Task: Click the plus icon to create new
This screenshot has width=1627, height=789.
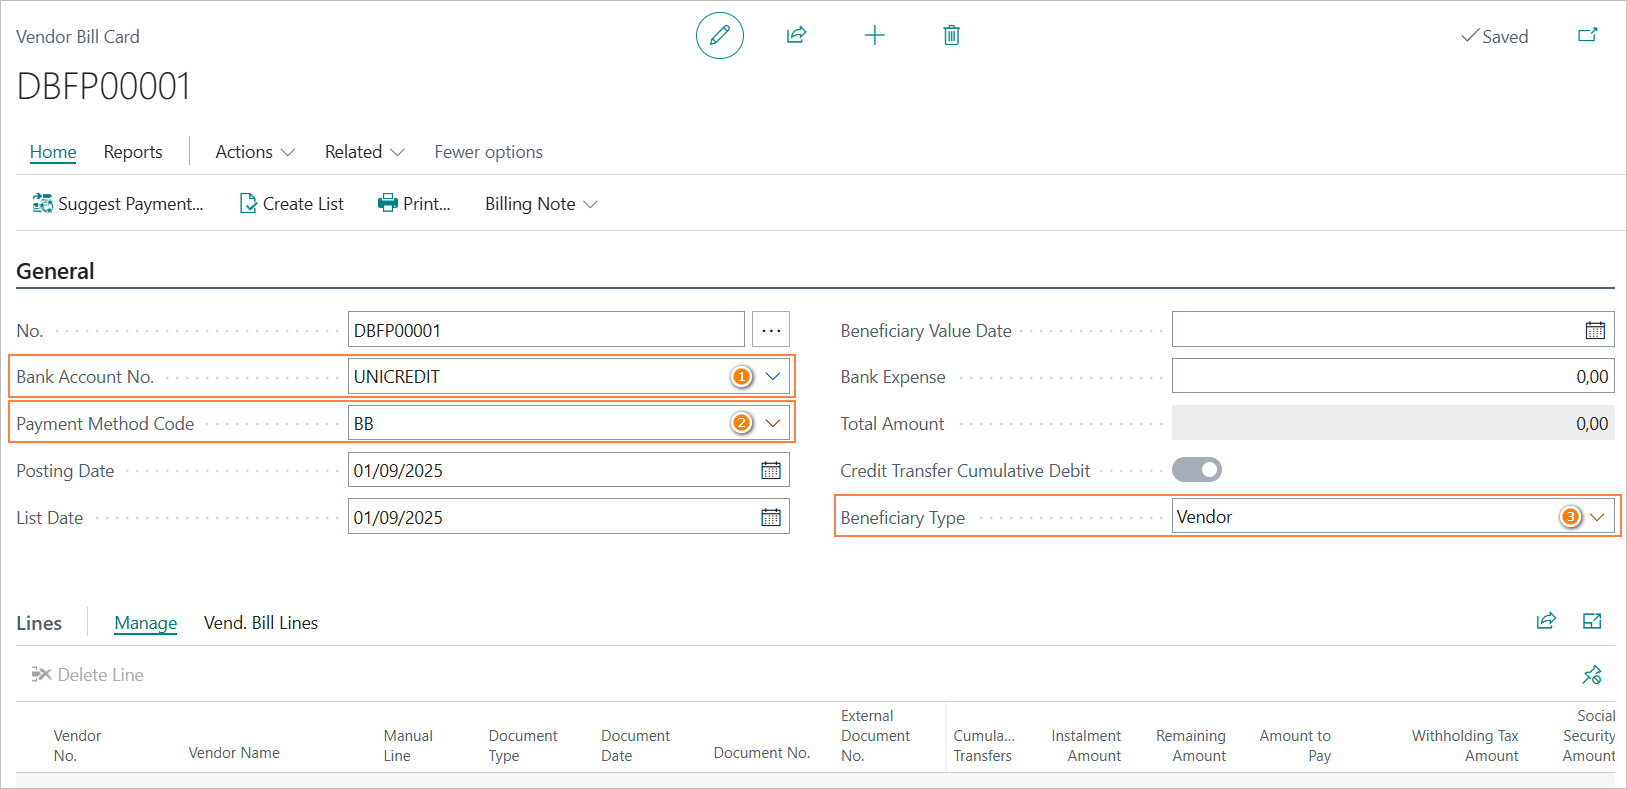Action: tap(874, 36)
